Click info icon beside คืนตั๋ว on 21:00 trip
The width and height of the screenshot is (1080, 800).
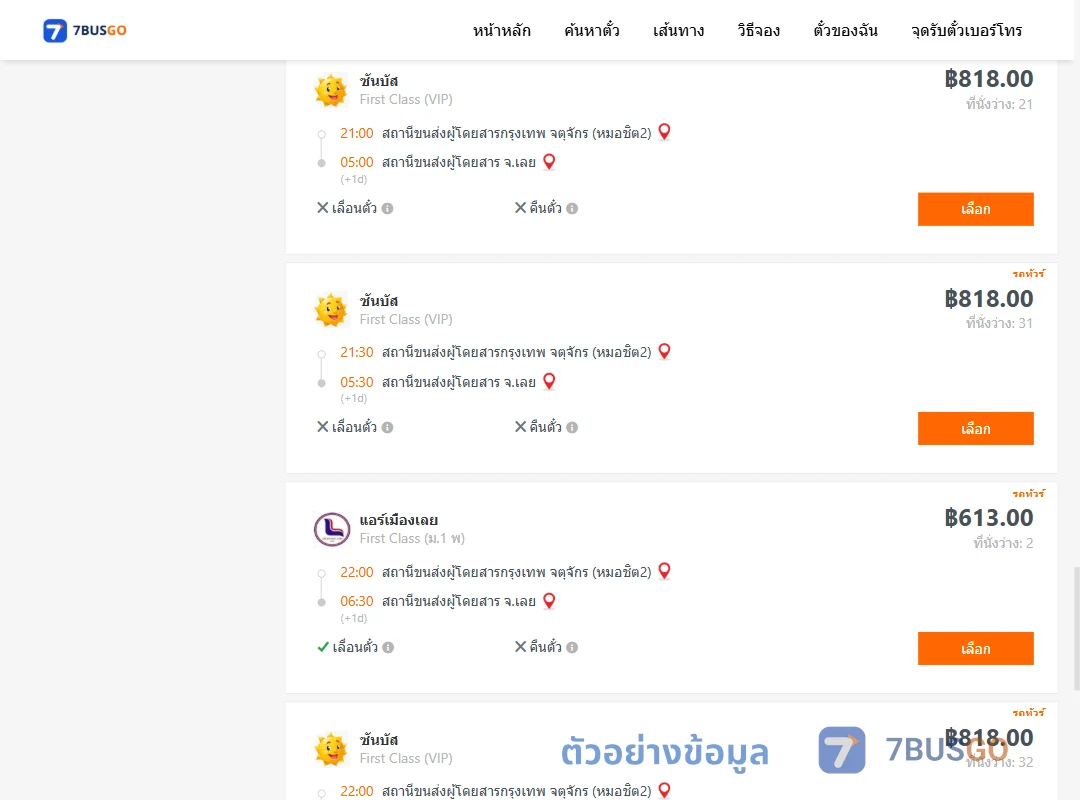tap(572, 208)
